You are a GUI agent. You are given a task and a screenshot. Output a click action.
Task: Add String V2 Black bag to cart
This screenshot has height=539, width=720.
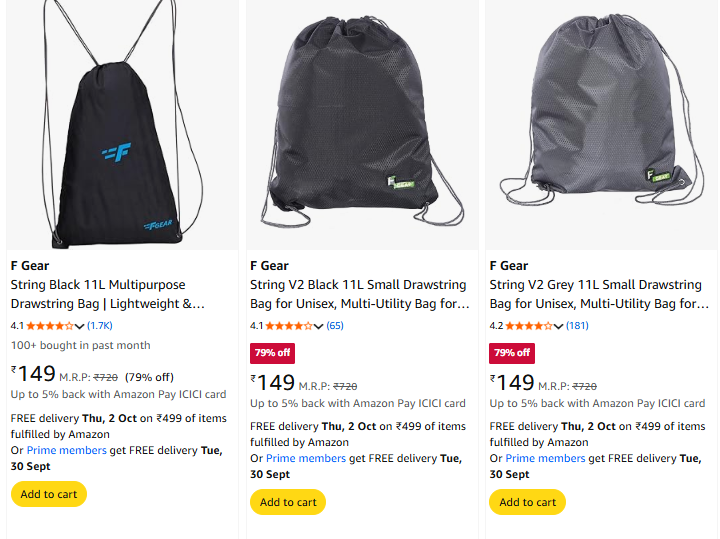[x=288, y=502]
